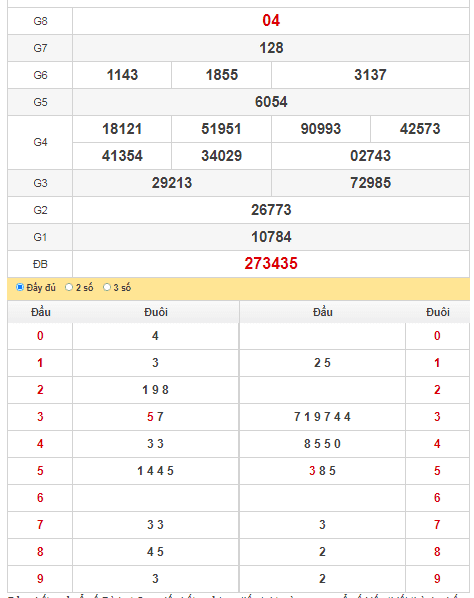Choose the '2 số' radio option
The width and height of the screenshot is (474, 598).
pyautogui.click(x=69, y=287)
